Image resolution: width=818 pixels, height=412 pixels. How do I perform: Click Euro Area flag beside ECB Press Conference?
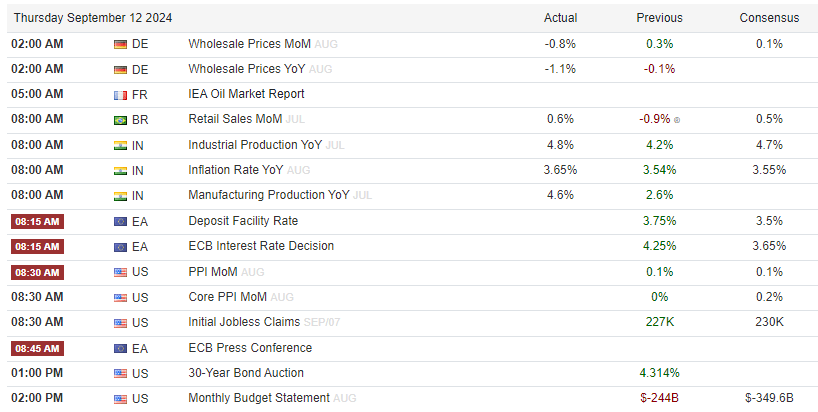(x=120, y=348)
